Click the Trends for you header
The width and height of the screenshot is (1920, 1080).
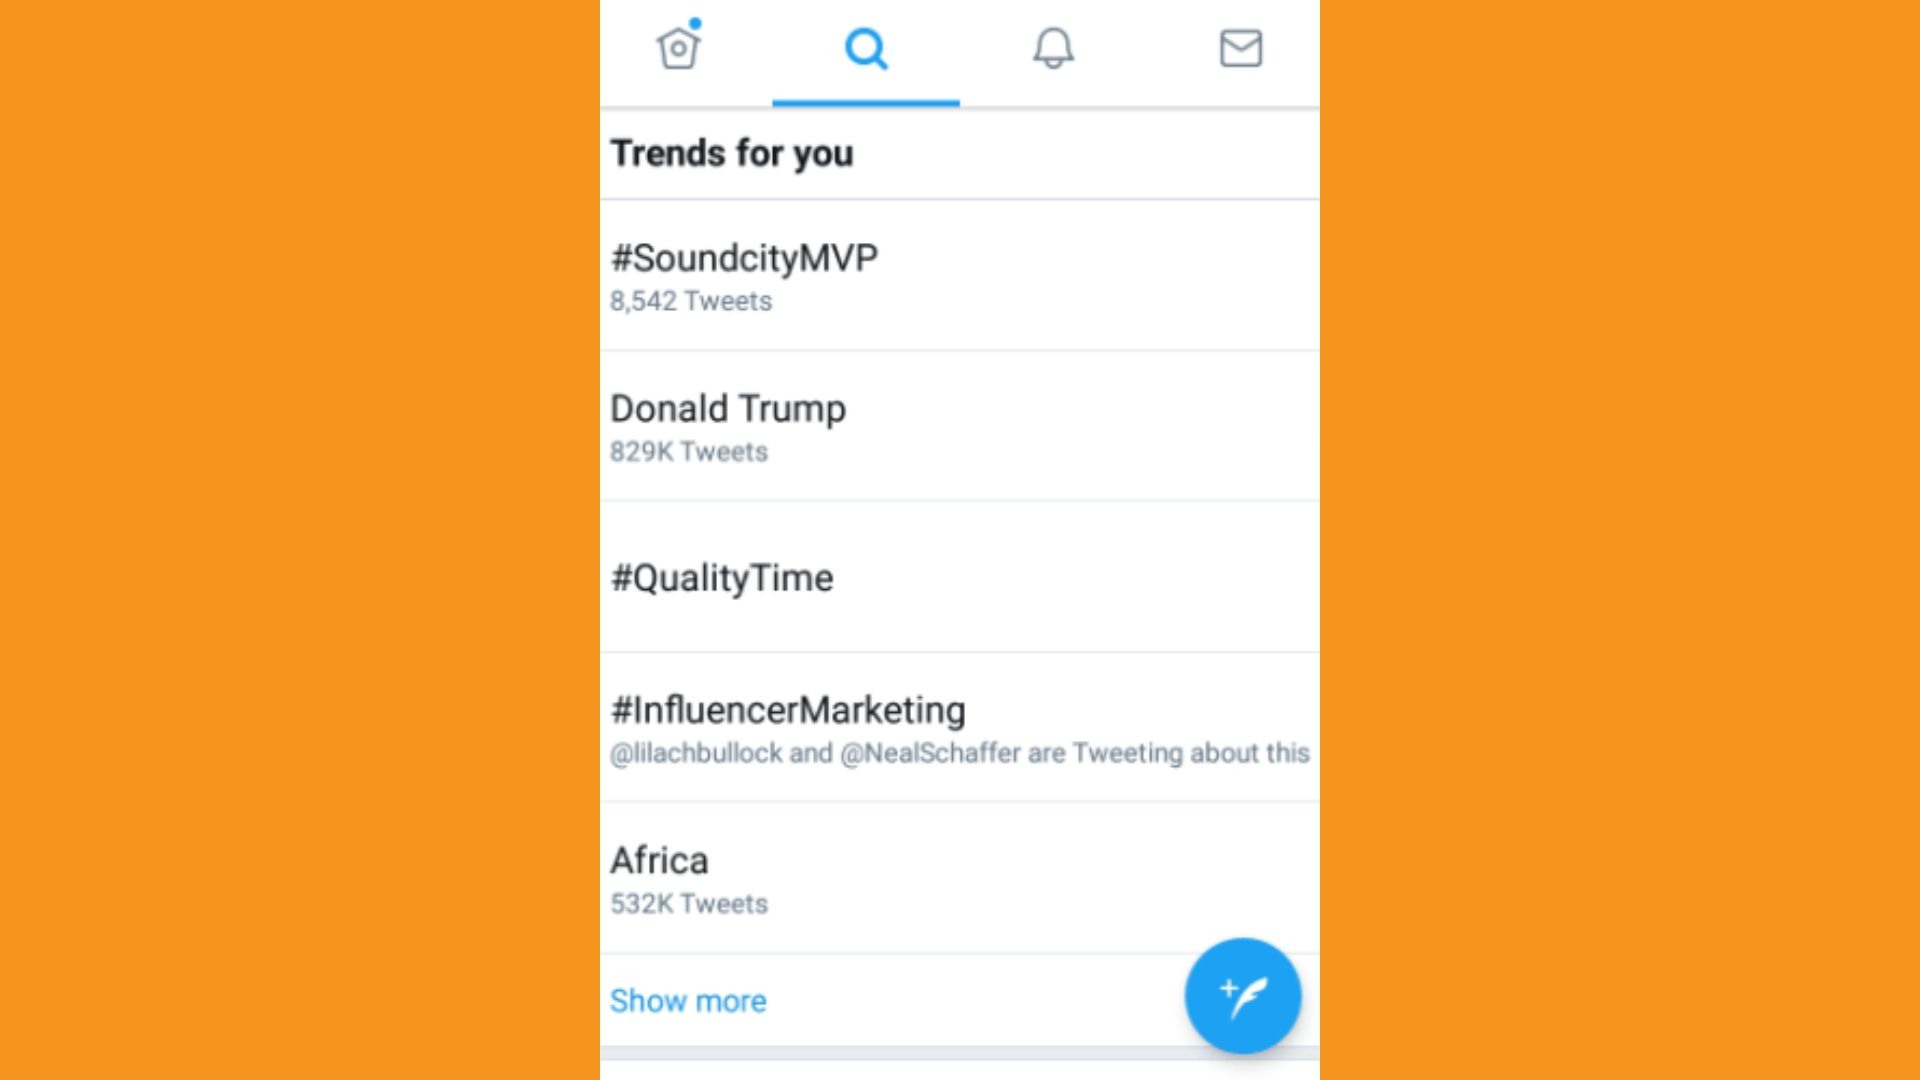pos(732,154)
